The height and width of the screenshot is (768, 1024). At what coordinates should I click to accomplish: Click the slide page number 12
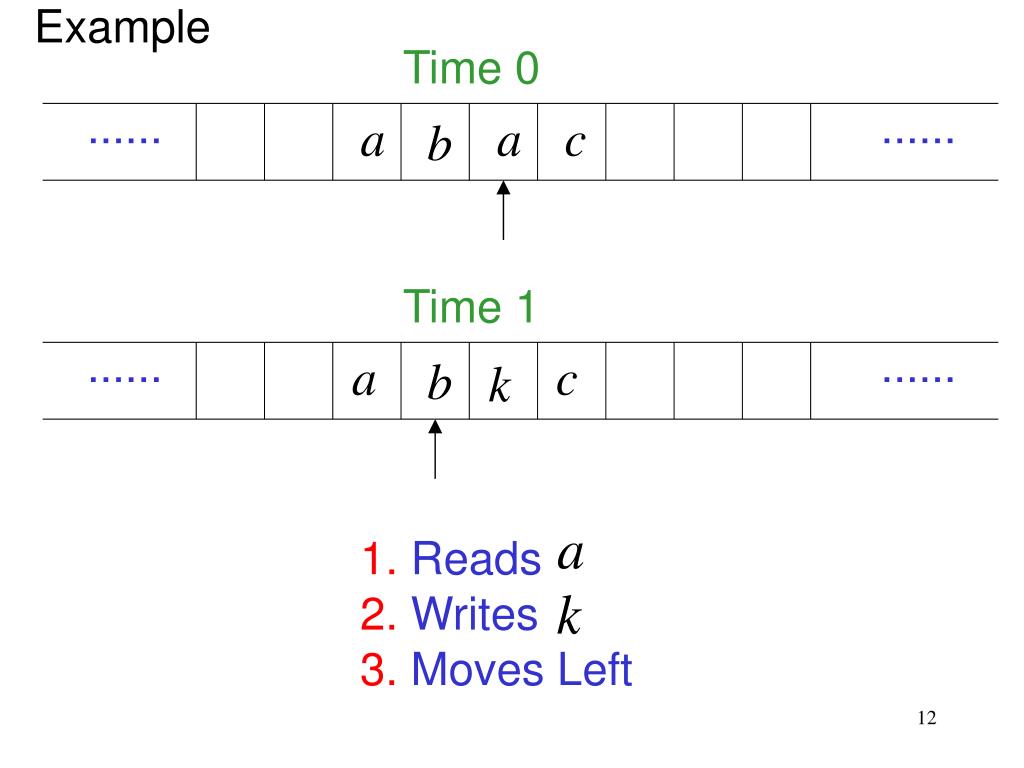[x=927, y=718]
